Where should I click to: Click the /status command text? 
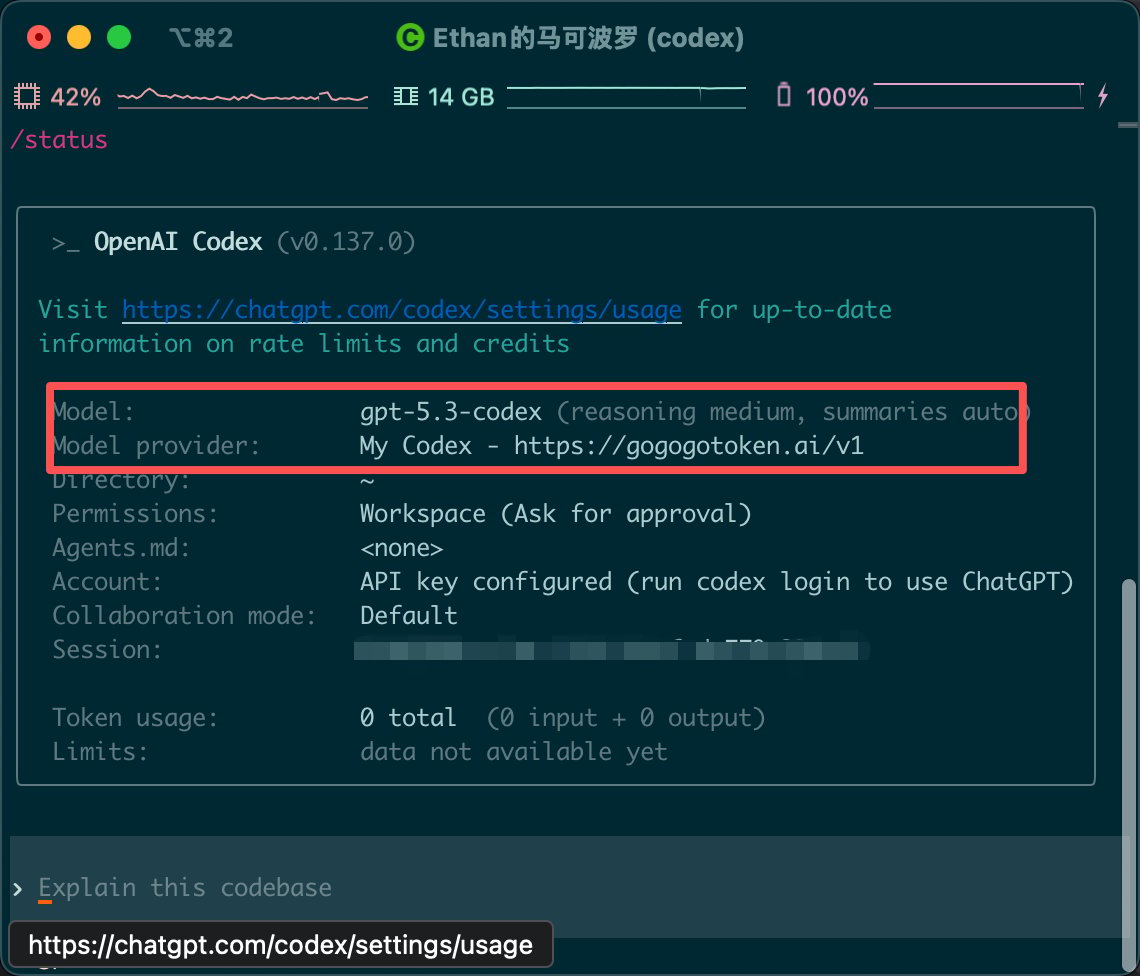pos(59,140)
